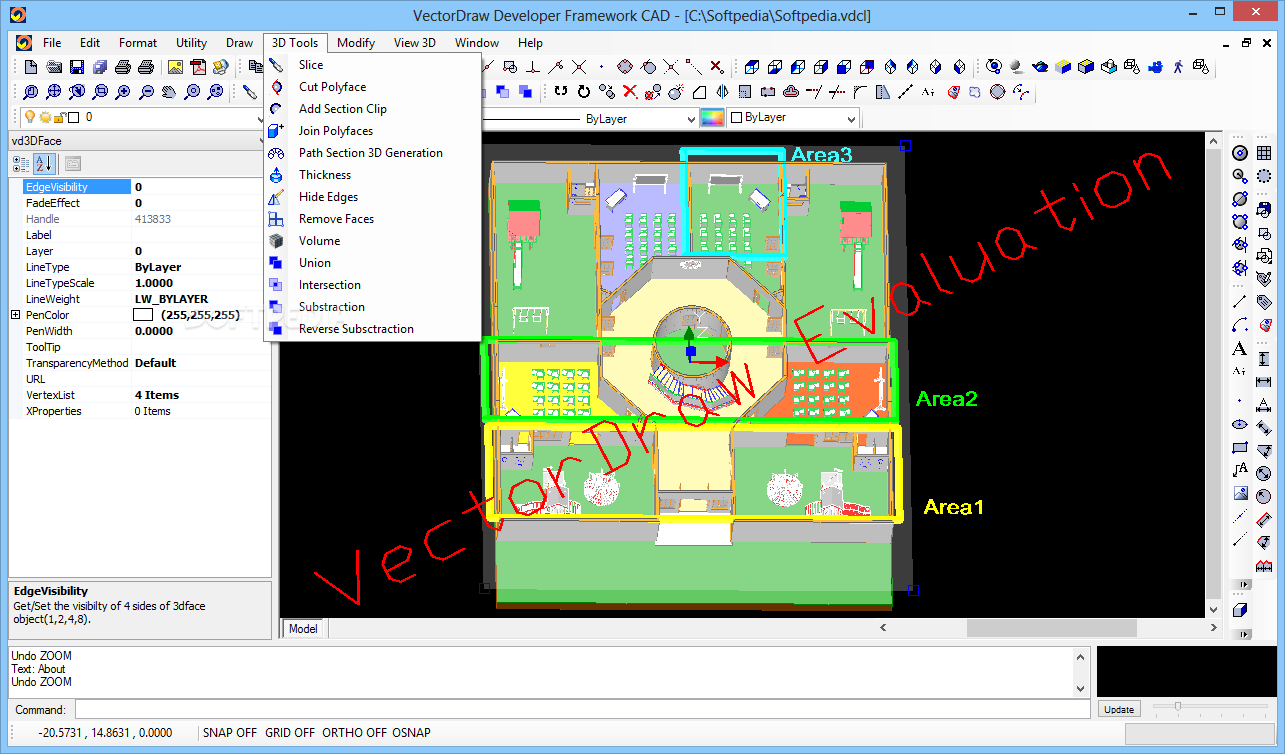Click into the Command input field
Viewport: 1285px width, 754px height.
click(582, 709)
